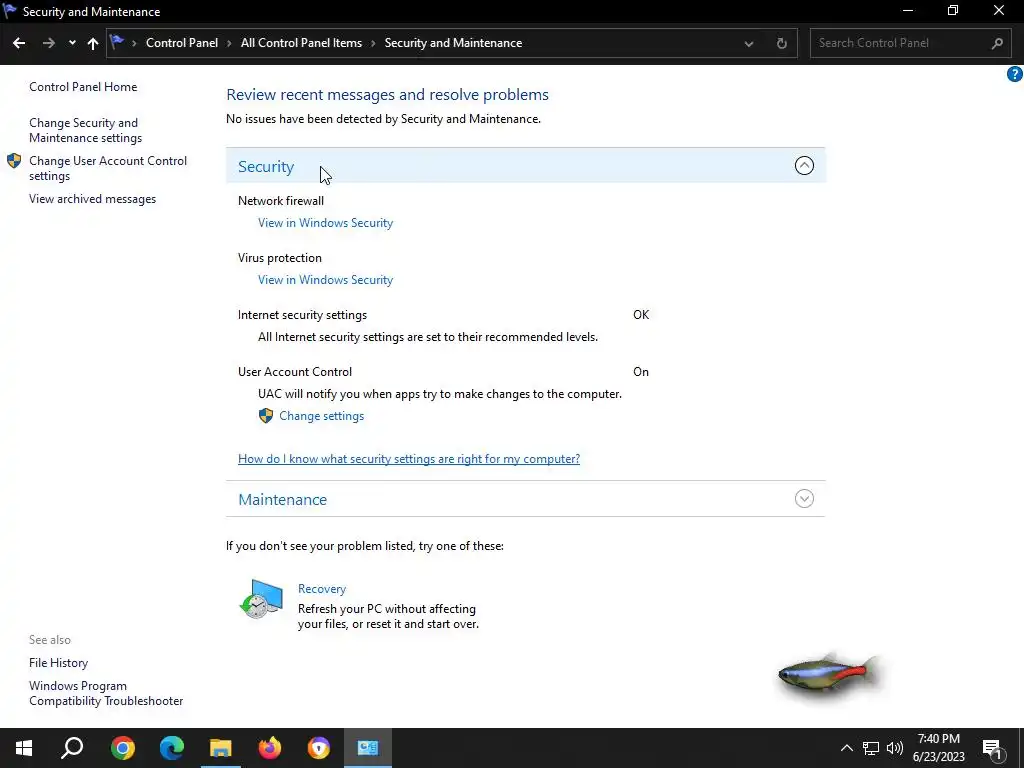
Task: Click the User Account Control On status
Action: pyautogui.click(x=641, y=372)
